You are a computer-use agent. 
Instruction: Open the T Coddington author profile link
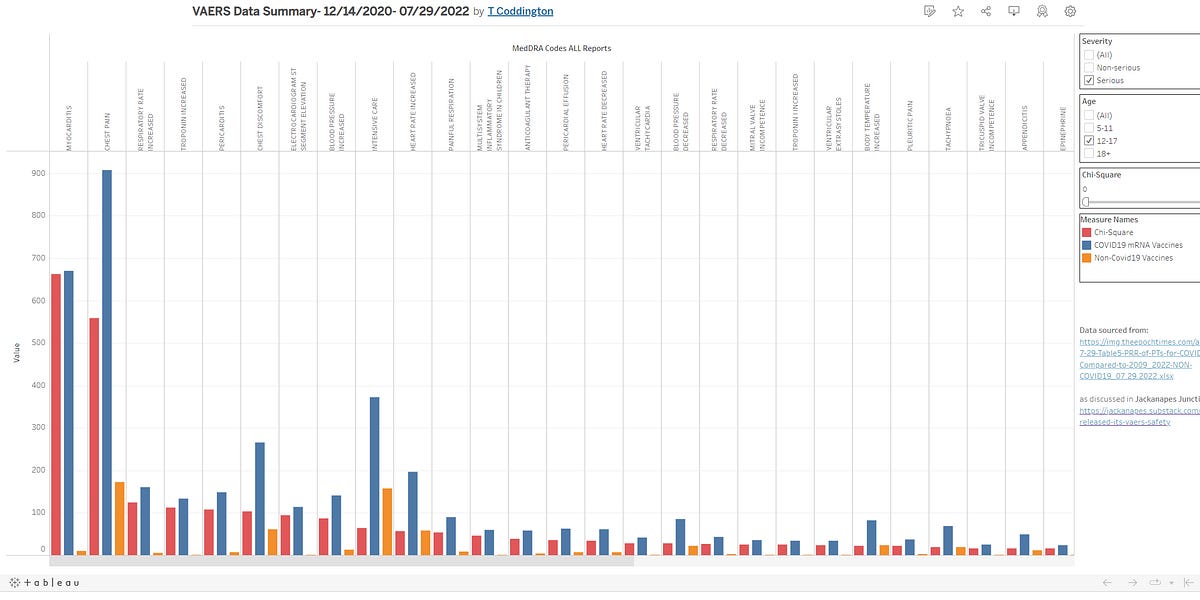click(518, 11)
